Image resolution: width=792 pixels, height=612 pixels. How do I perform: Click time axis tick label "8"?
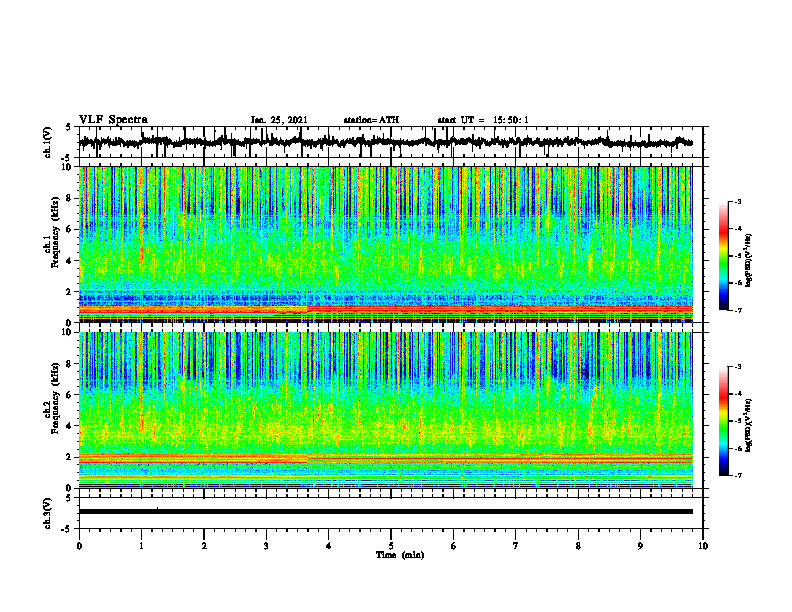click(578, 546)
